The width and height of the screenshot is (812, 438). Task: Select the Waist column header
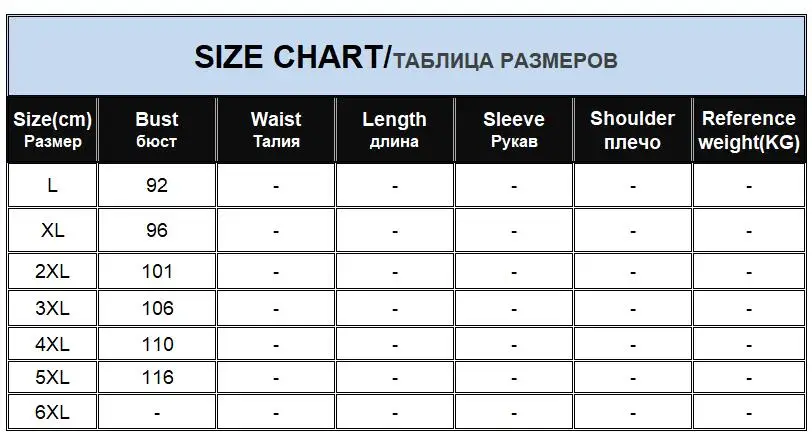pyautogui.click(x=276, y=129)
